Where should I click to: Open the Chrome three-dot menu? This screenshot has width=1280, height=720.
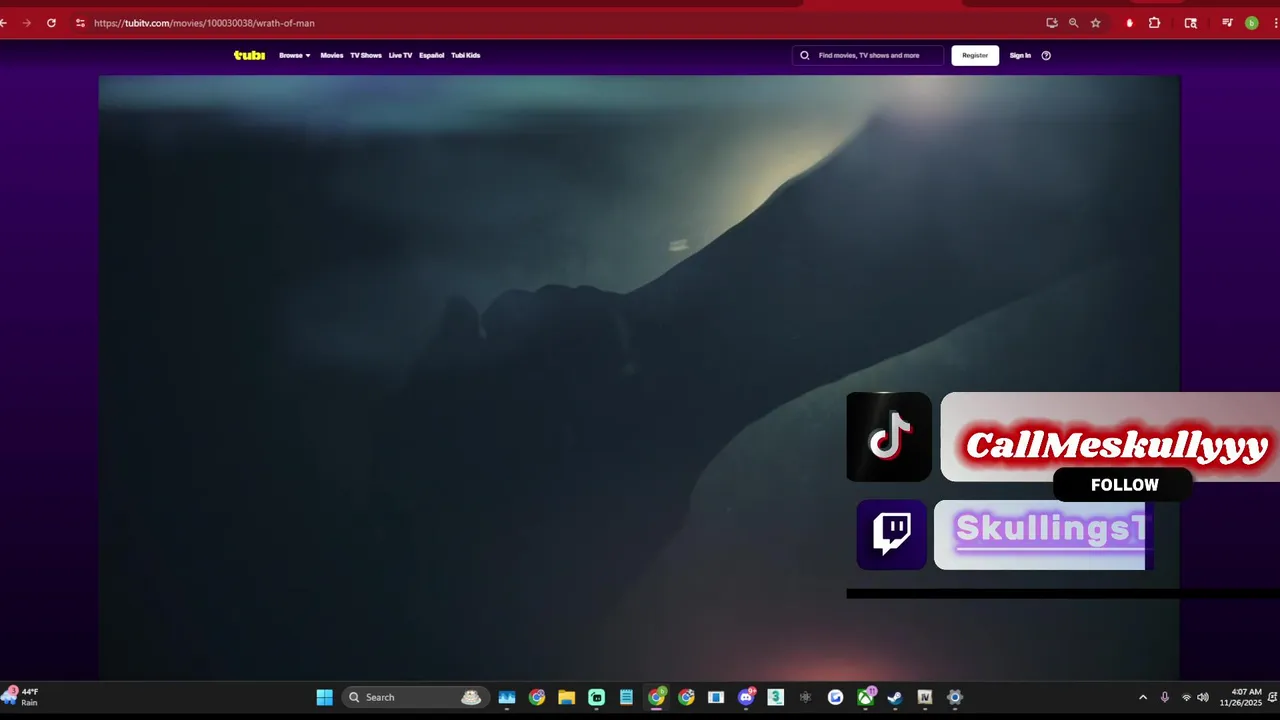(1274, 23)
